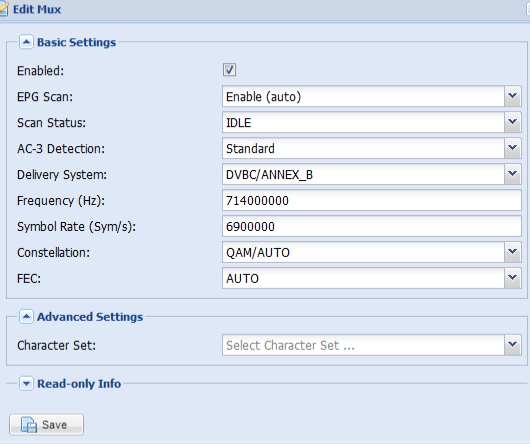Click the Edit Mux pencil icon
Image resolution: width=530 pixels, height=444 pixels.
tap(3, 9)
